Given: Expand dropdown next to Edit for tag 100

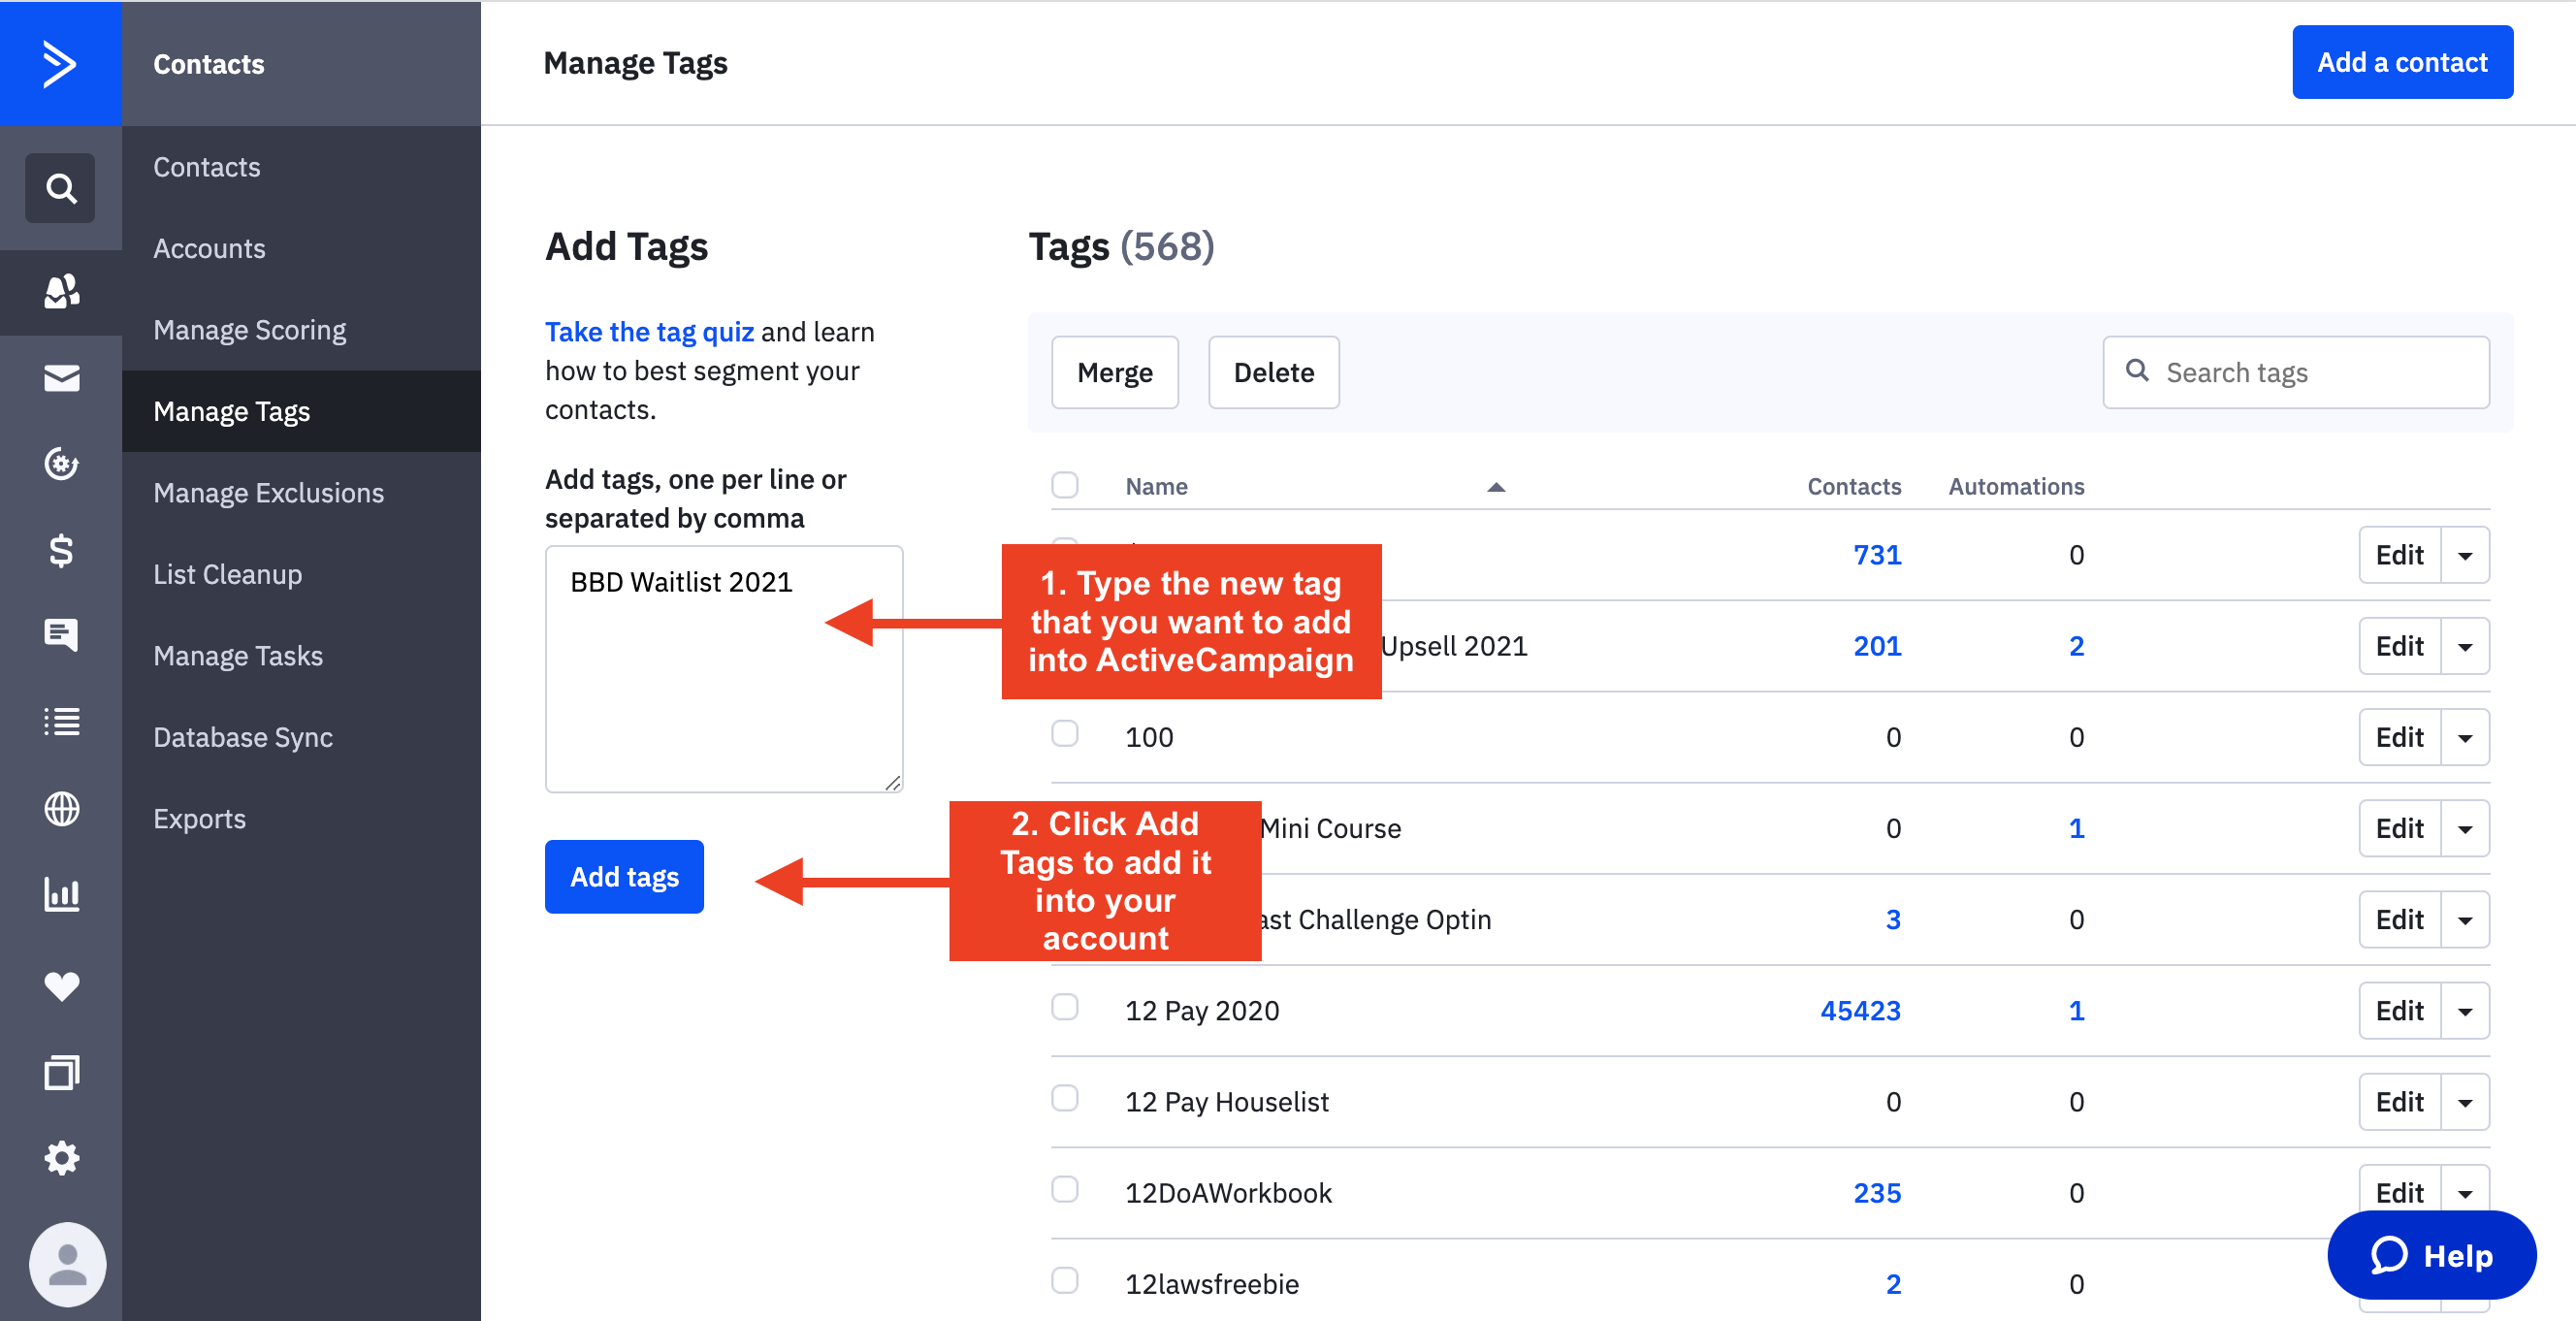Looking at the screenshot, I should [2465, 738].
